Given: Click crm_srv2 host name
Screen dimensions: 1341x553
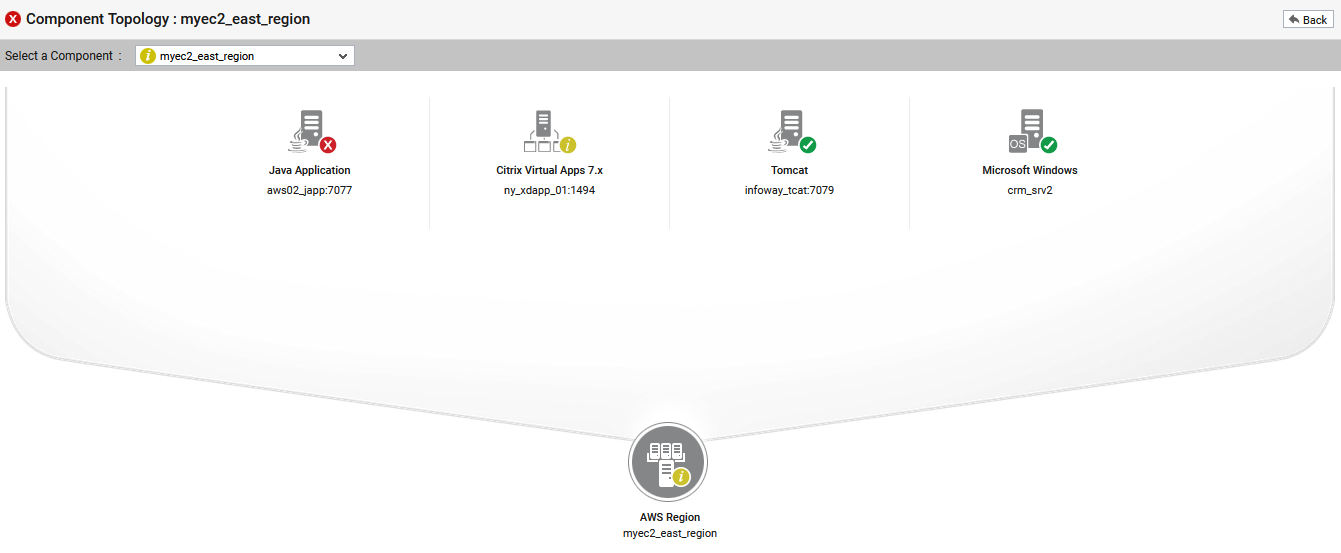Looking at the screenshot, I should pyautogui.click(x=1030, y=190).
